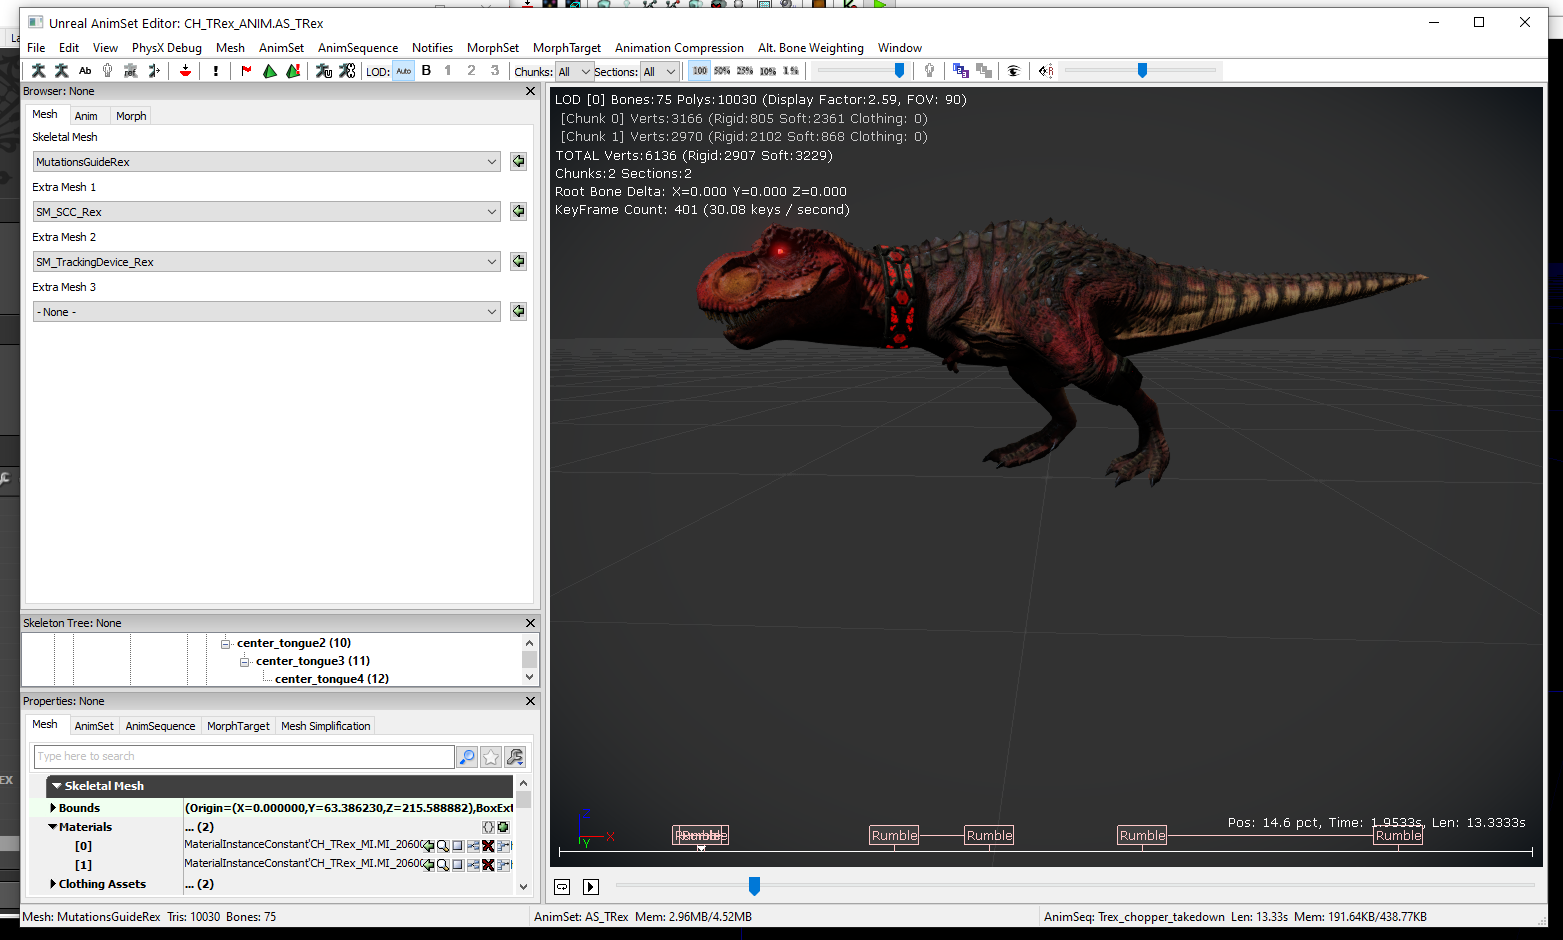
Task: Click the magnifier search icon in Properties
Action: tap(467, 757)
